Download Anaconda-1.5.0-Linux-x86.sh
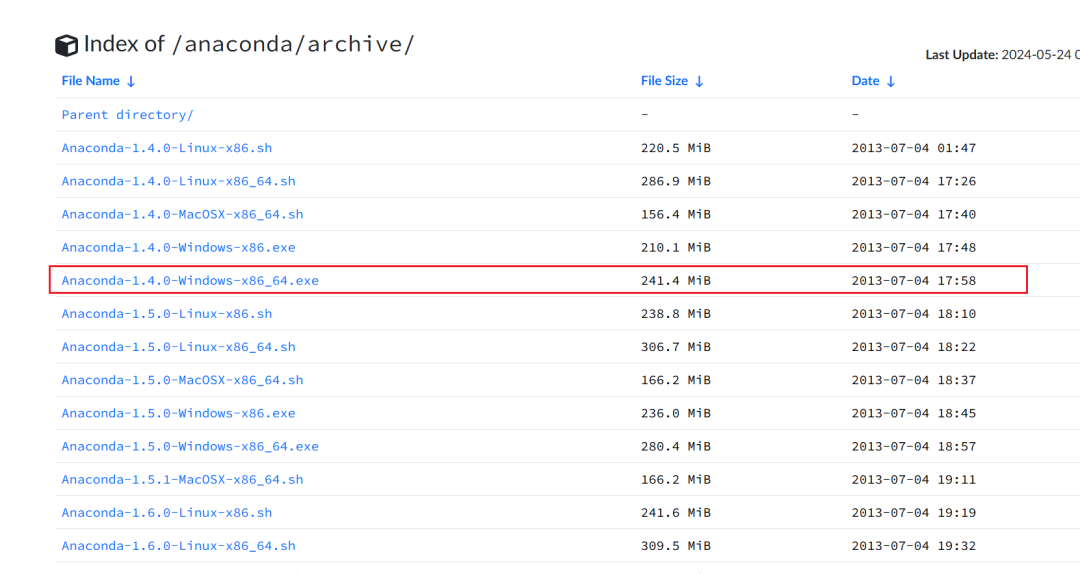 point(167,314)
